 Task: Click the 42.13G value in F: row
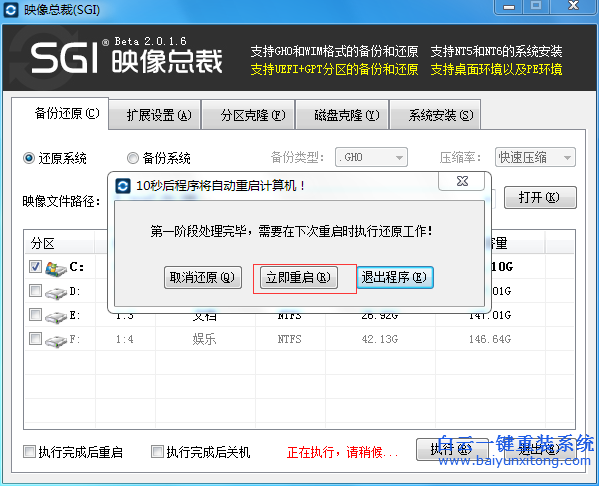(x=380, y=339)
